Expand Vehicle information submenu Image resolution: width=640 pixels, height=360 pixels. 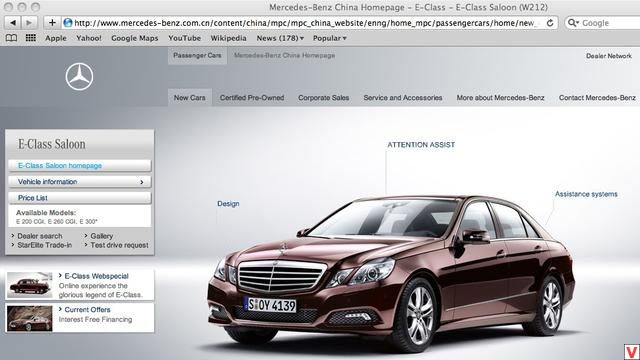coord(80,182)
